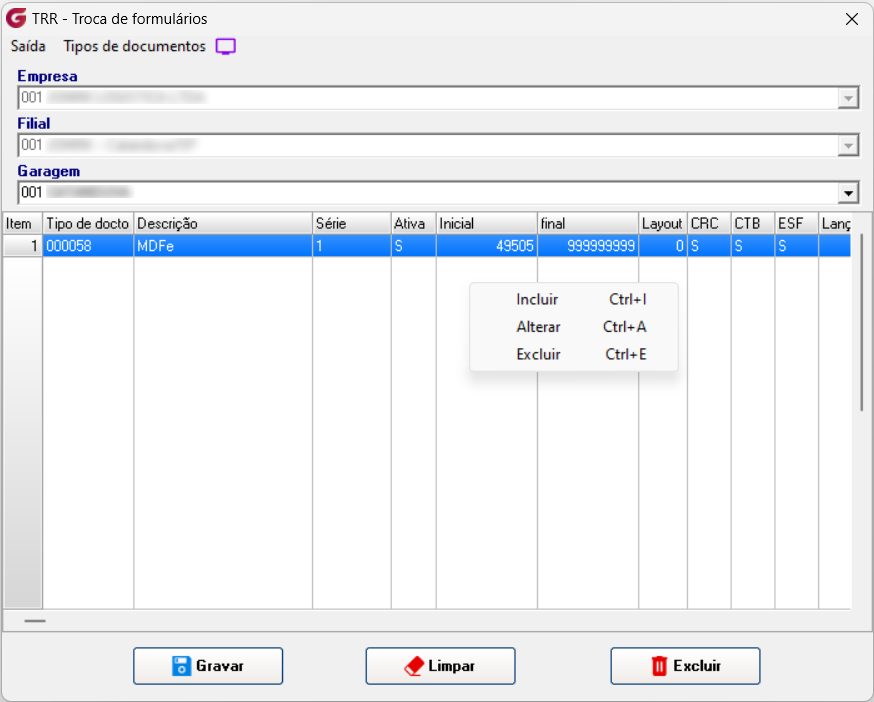Select the MDFe description cell

tap(223, 246)
